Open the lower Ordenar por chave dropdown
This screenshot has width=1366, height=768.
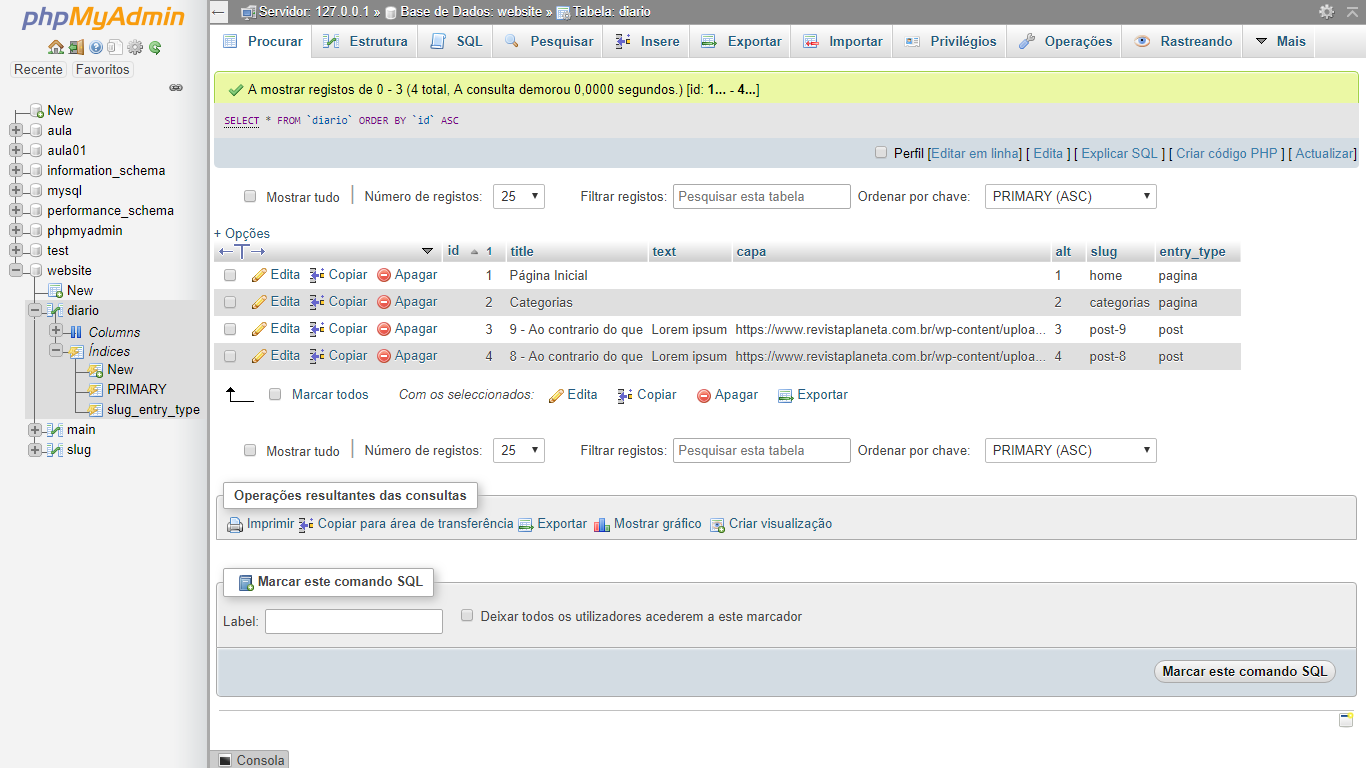(x=1071, y=451)
